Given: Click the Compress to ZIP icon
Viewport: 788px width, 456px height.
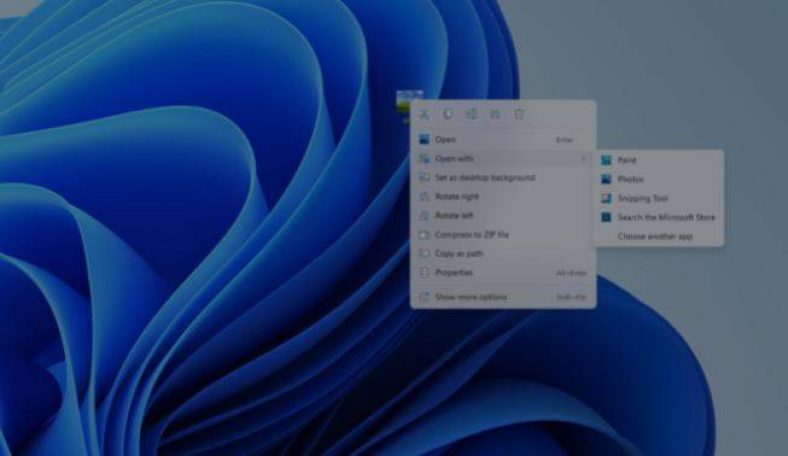Looking at the screenshot, I should pyautogui.click(x=425, y=235).
